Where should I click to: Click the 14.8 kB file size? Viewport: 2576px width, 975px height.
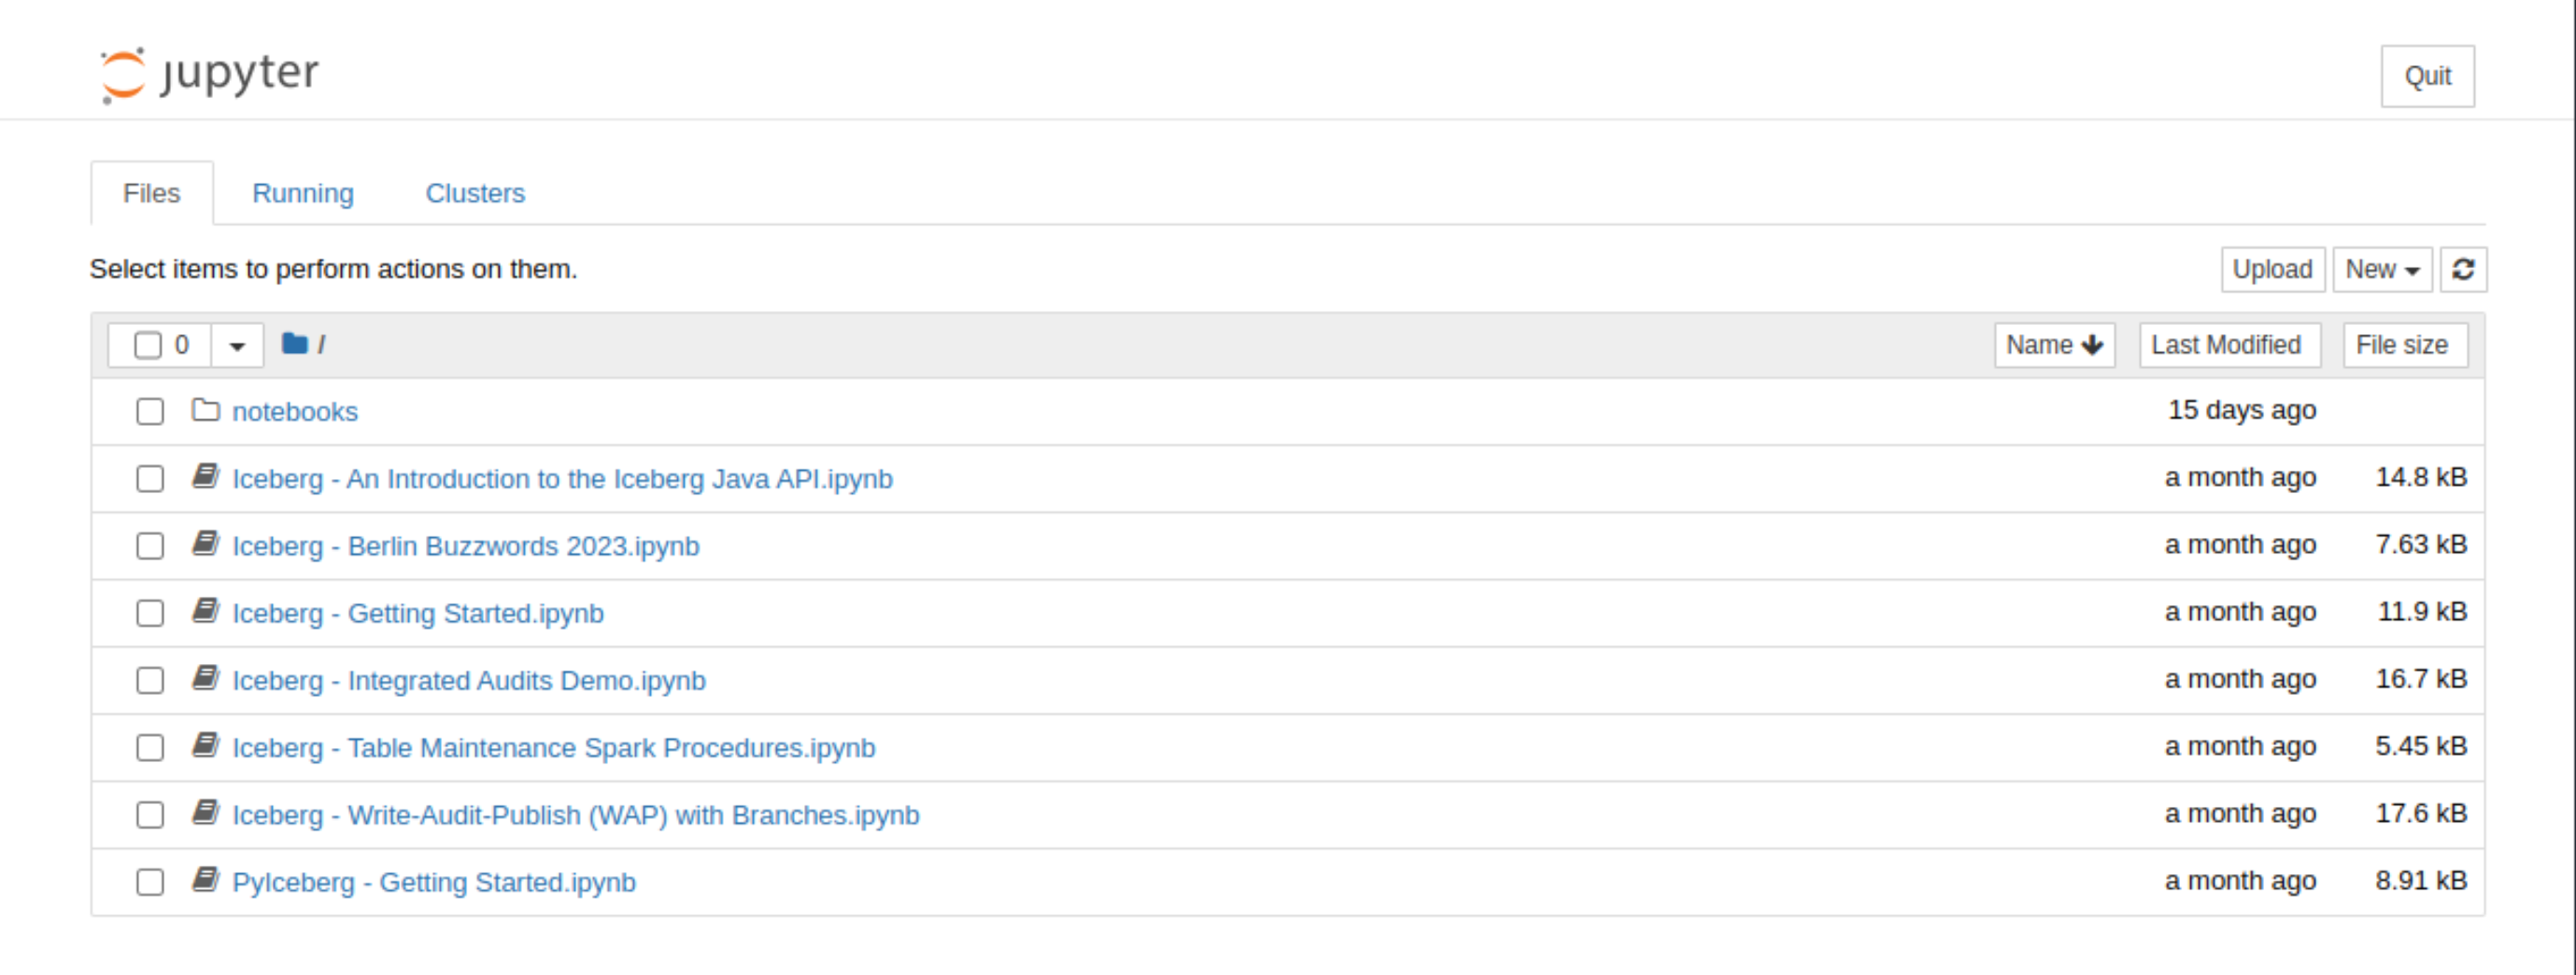(x=2421, y=477)
